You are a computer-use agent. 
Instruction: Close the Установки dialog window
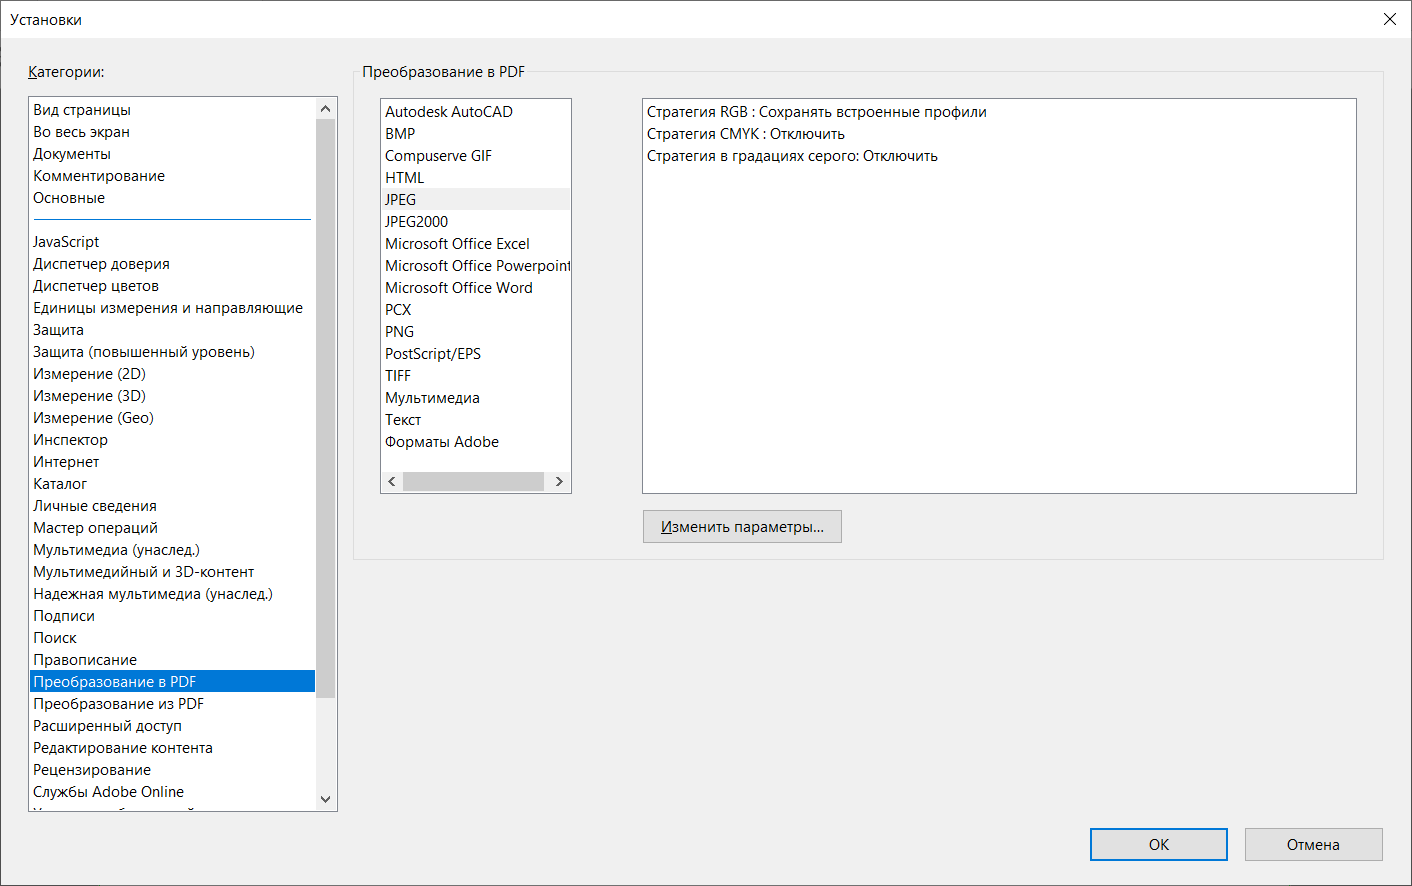1389,19
